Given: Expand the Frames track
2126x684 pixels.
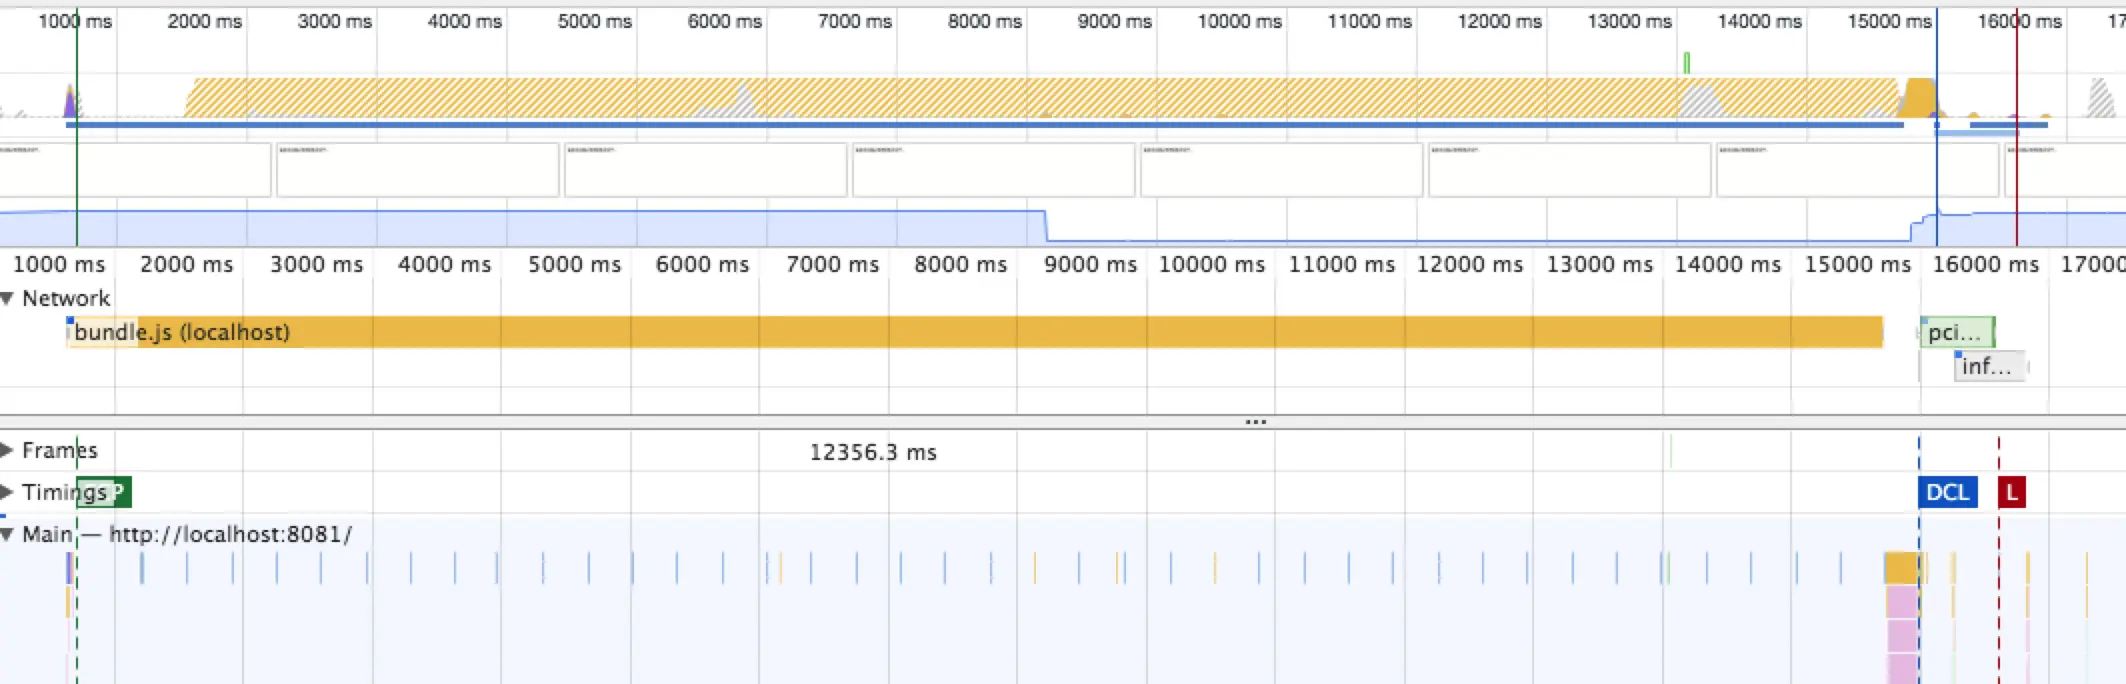Looking at the screenshot, I should click(7, 450).
